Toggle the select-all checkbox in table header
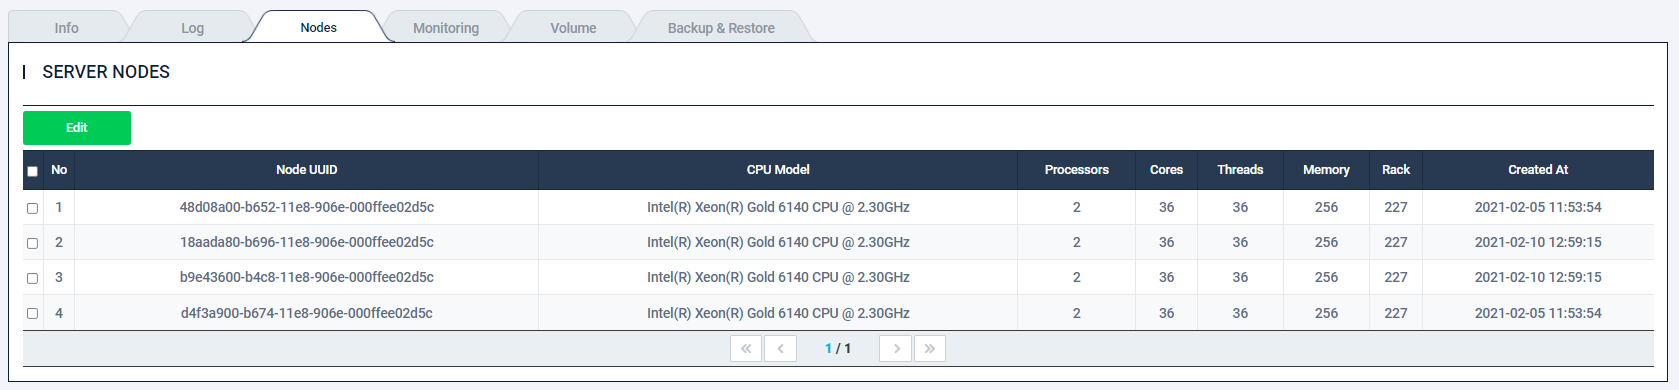Image resolution: width=1679 pixels, height=390 pixels. click(32, 171)
